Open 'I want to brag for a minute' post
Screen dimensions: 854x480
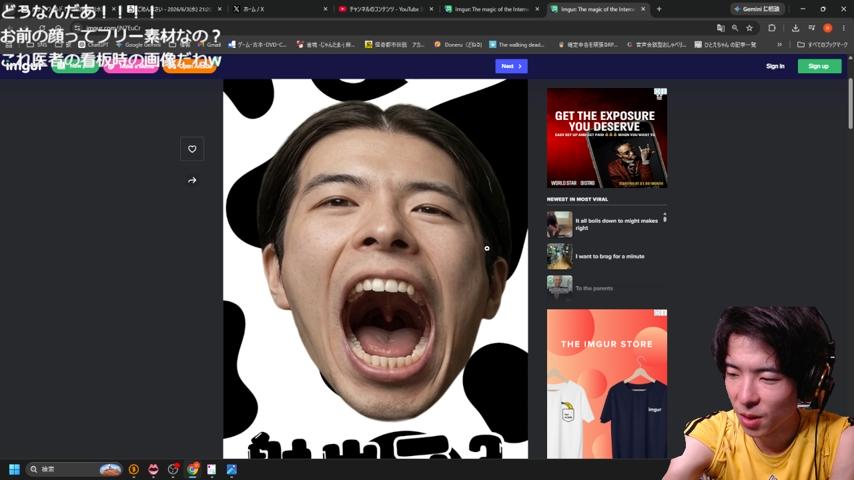pyautogui.click(x=609, y=256)
